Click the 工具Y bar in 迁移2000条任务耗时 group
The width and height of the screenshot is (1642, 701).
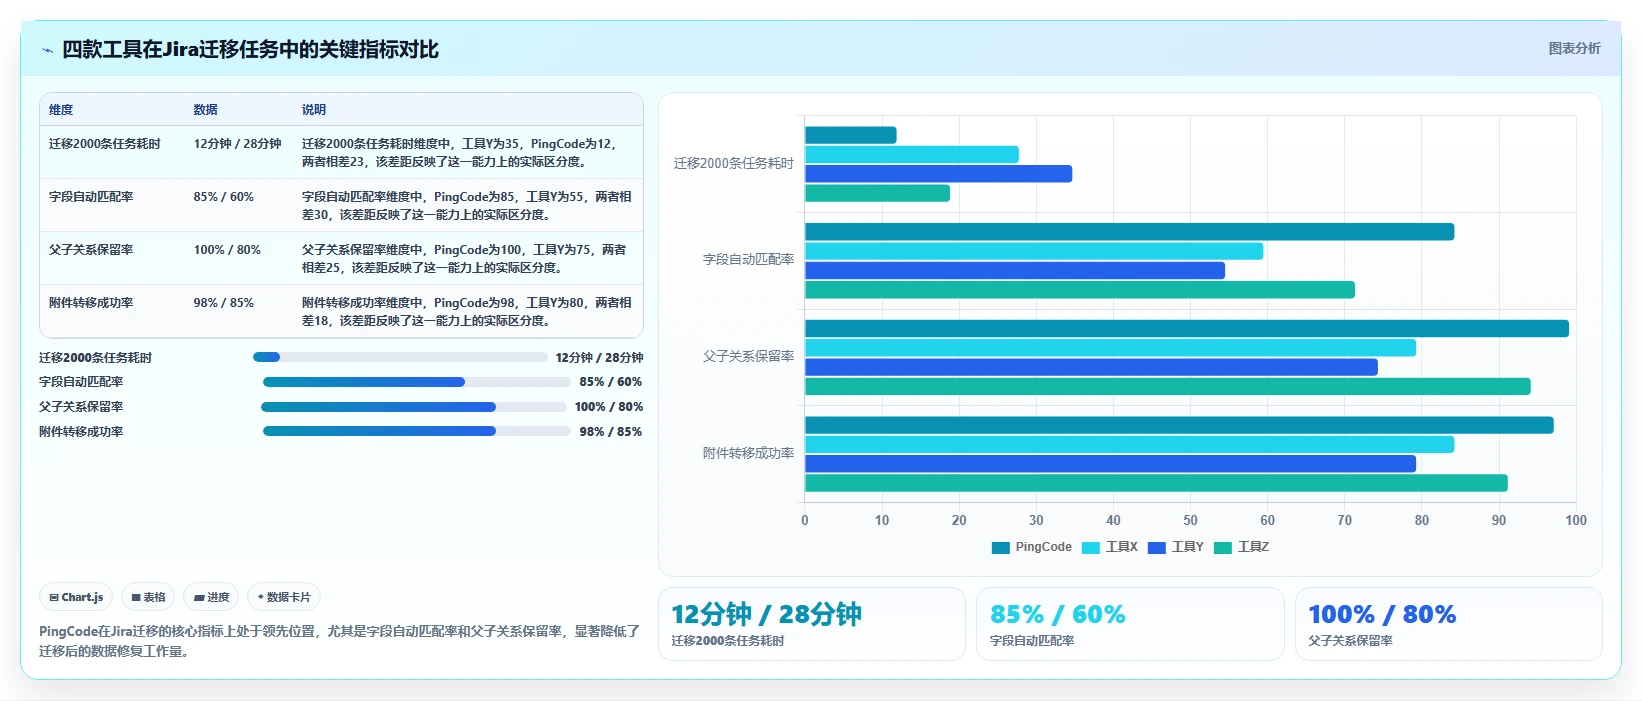click(x=938, y=174)
